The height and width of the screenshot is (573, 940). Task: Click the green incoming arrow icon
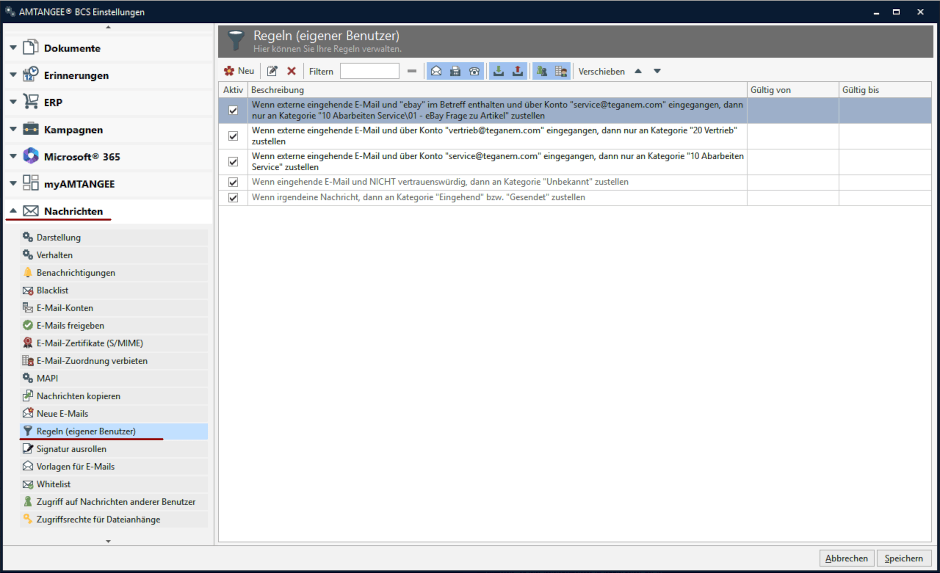pyautogui.click(x=499, y=71)
